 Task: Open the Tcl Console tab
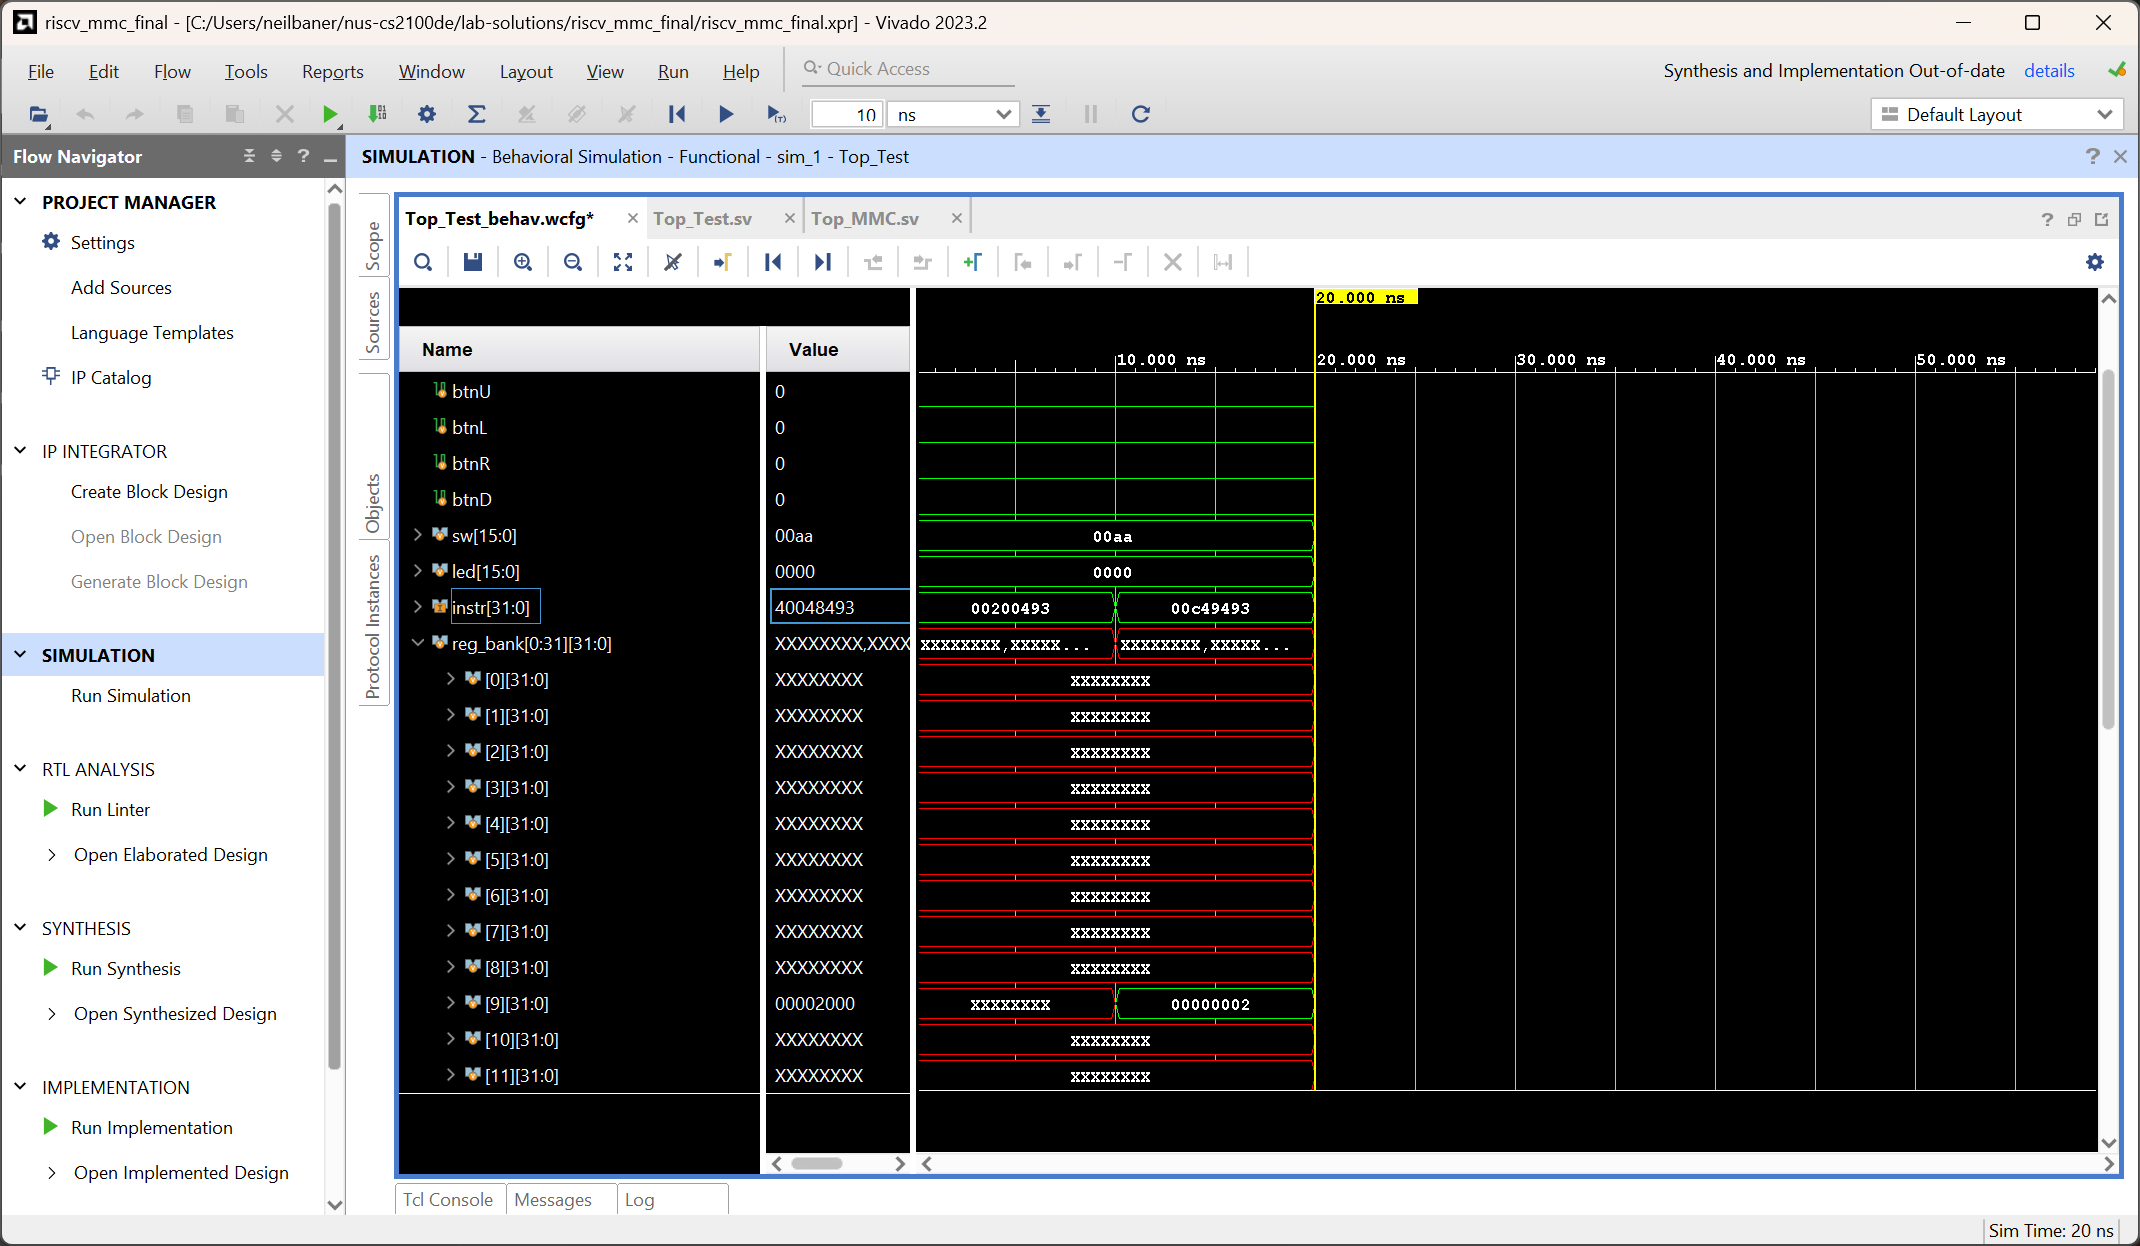tap(448, 1199)
